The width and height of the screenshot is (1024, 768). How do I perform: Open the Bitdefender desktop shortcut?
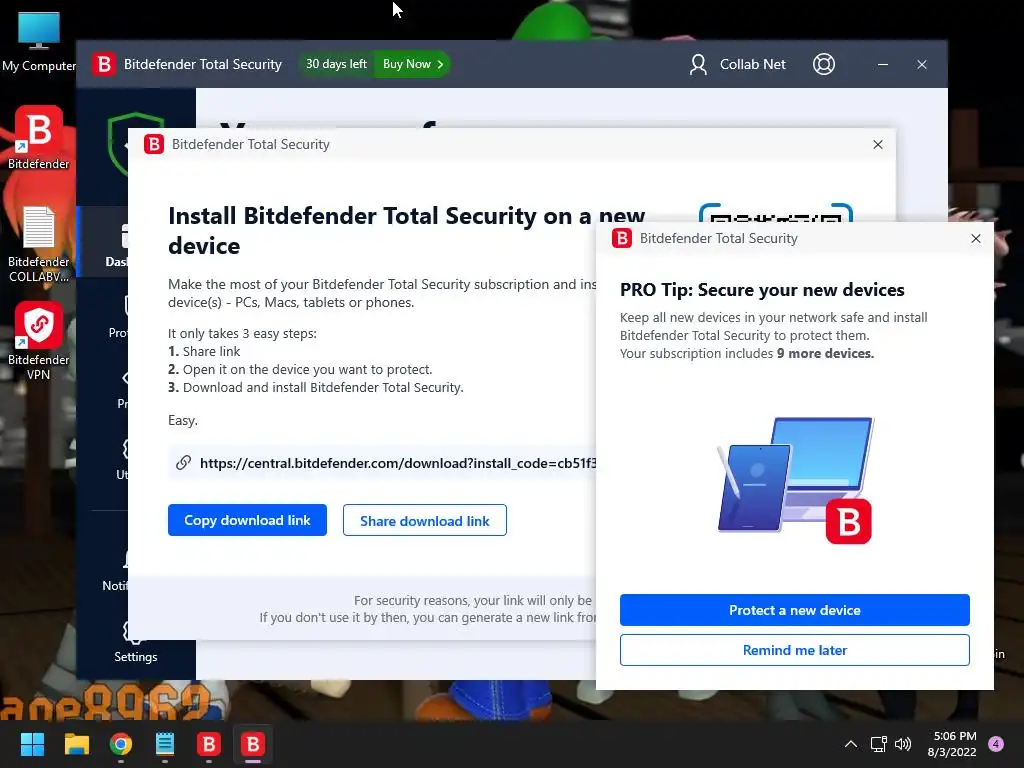pyautogui.click(x=39, y=137)
